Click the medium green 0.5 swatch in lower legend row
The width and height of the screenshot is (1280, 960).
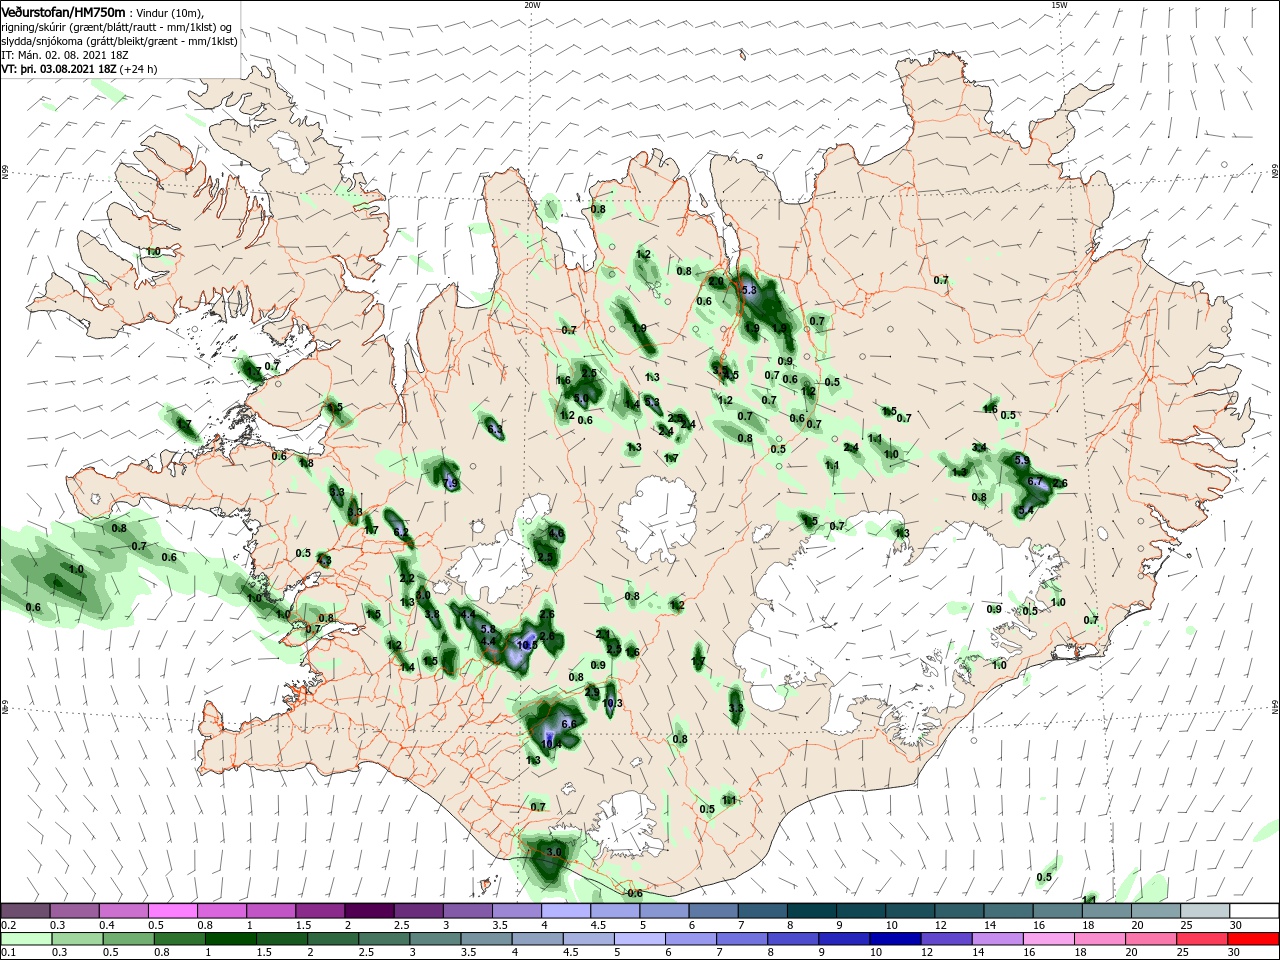(x=128, y=939)
